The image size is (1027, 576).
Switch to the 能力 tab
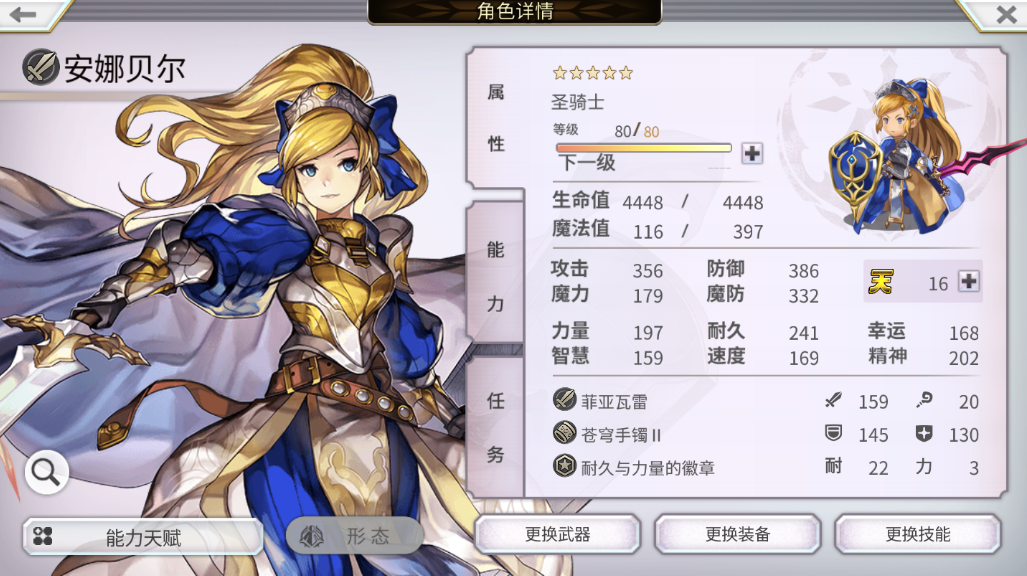point(496,277)
